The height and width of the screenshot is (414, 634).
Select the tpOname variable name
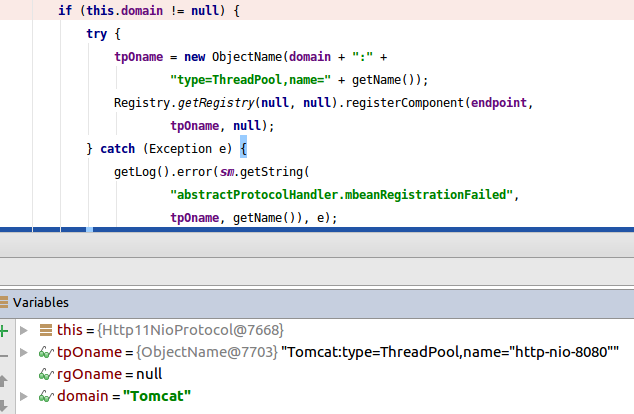(89, 352)
